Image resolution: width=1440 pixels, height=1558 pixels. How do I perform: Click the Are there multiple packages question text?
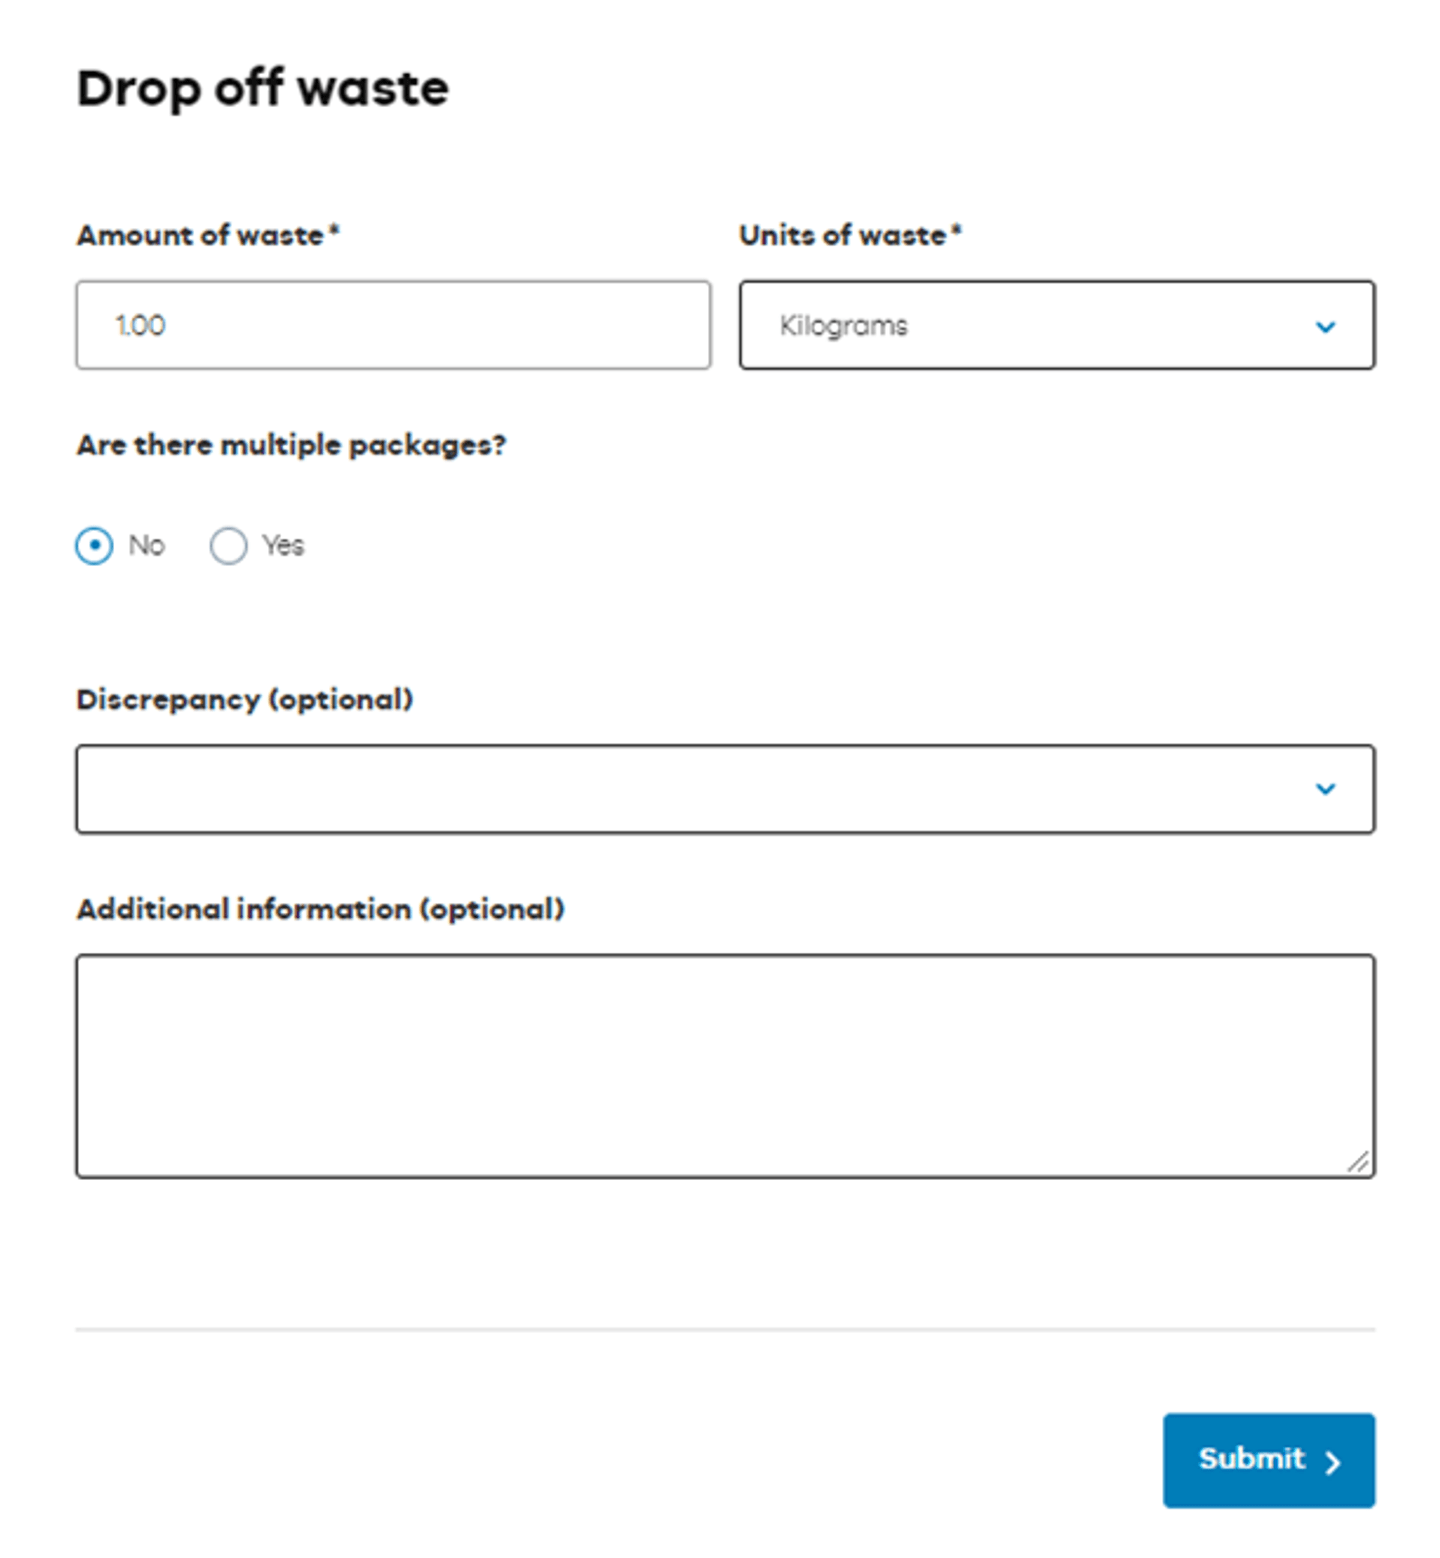[291, 445]
